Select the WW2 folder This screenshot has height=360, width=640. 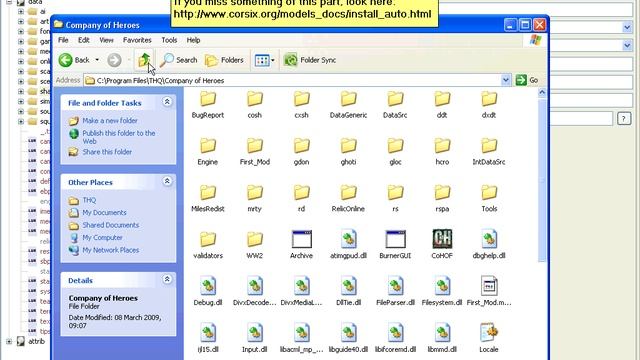click(255, 246)
